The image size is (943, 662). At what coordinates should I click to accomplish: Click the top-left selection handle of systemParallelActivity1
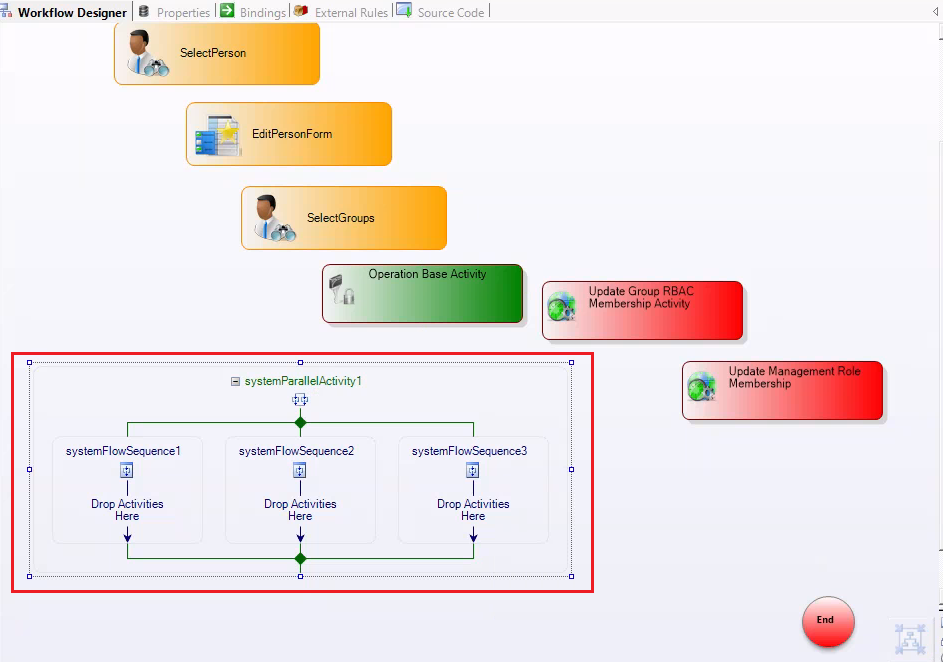point(29,363)
